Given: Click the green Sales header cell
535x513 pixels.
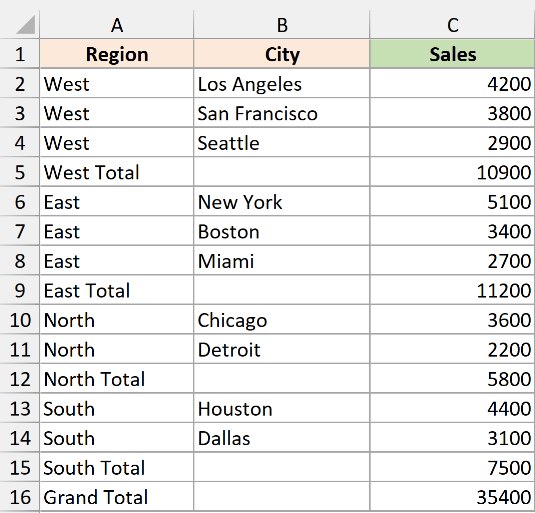Looking at the screenshot, I should (x=452, y=54).
